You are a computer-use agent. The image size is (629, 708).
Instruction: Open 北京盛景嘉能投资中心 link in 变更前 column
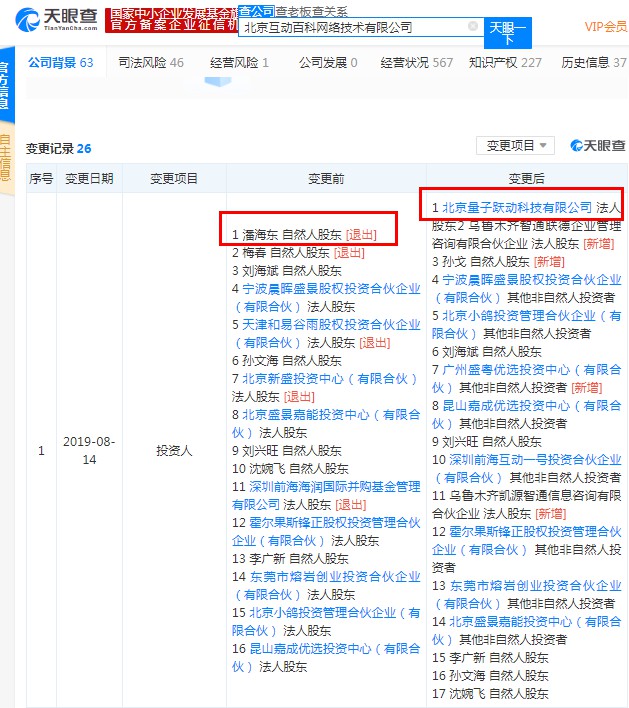[x=326, y=424]
